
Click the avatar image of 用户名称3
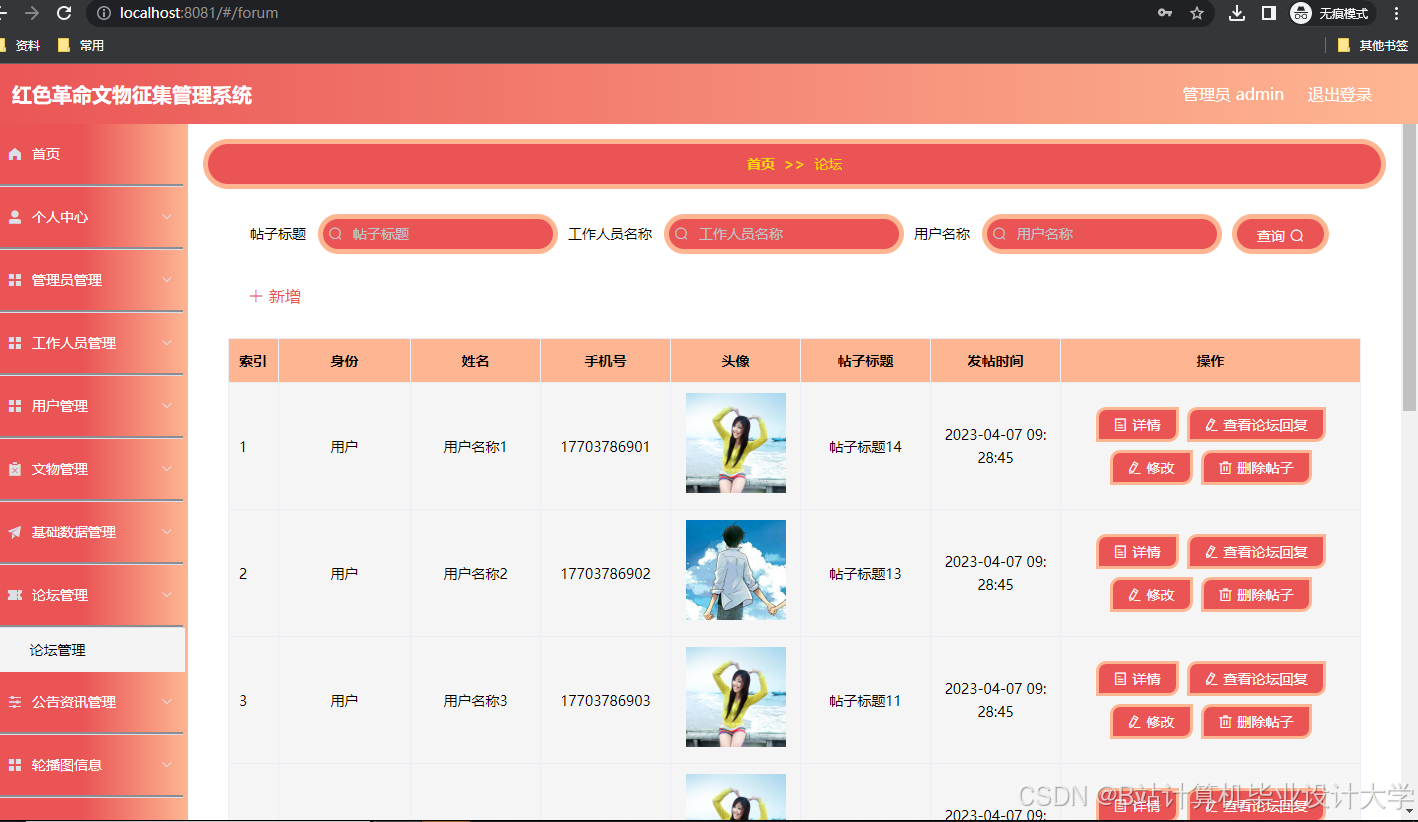pyautogui.click(x=736, y=697)
